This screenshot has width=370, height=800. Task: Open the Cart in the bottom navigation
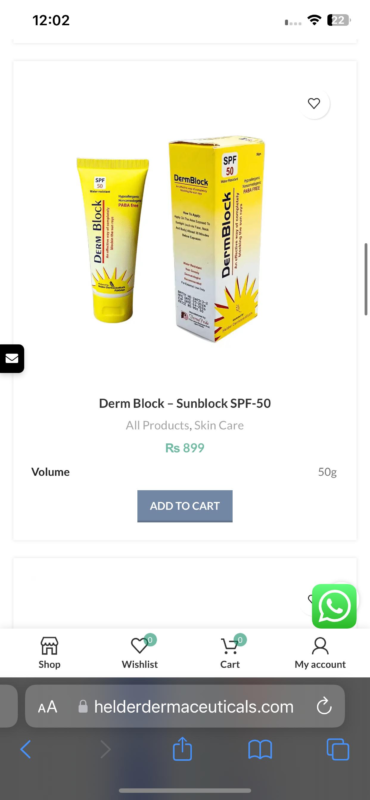(230, 653)
